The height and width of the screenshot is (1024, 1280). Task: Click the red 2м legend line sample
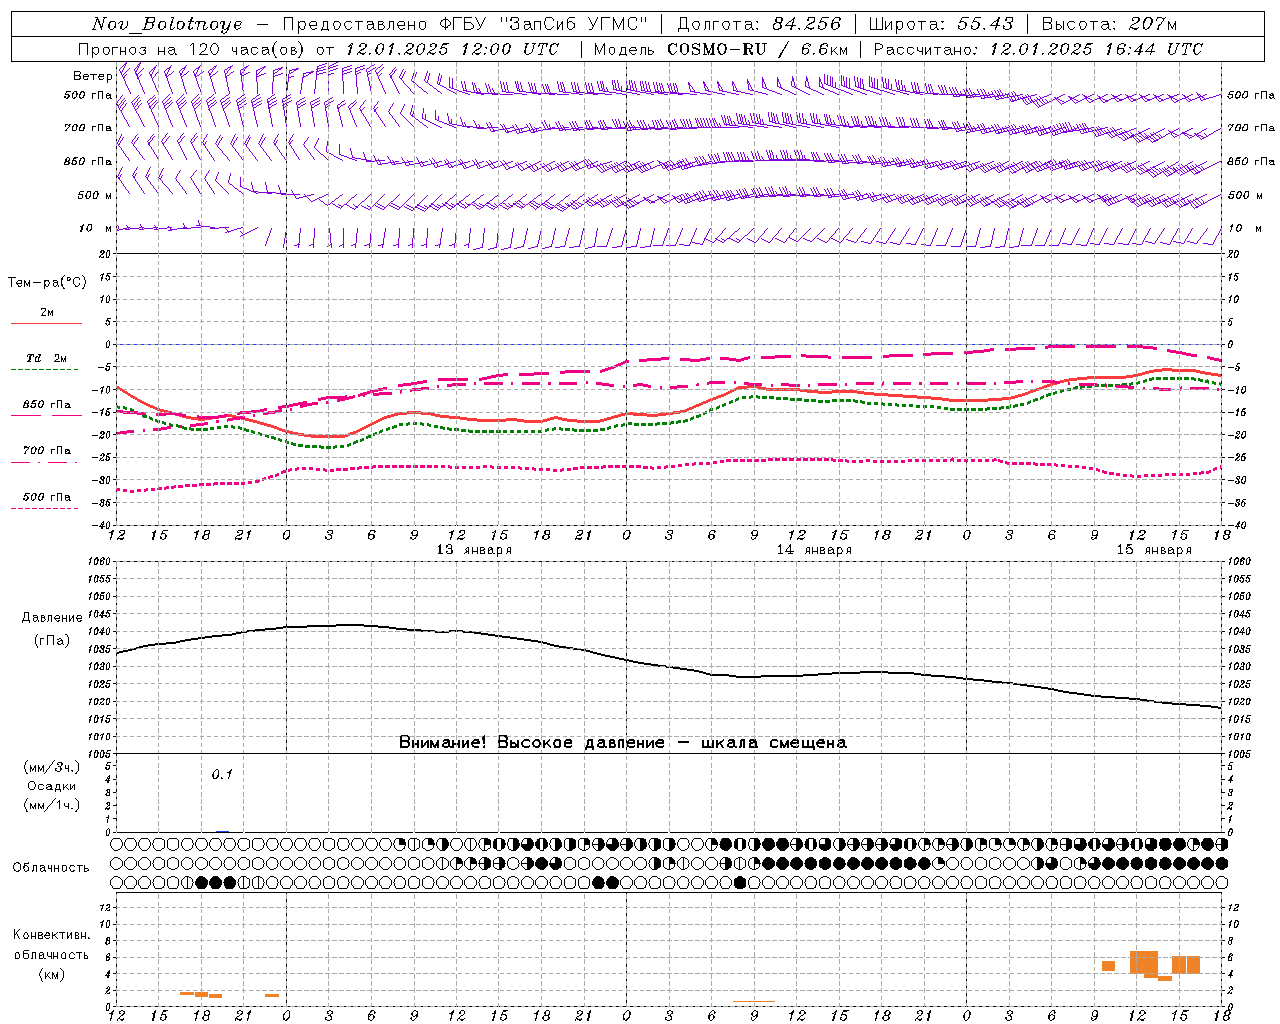(46, 323)
